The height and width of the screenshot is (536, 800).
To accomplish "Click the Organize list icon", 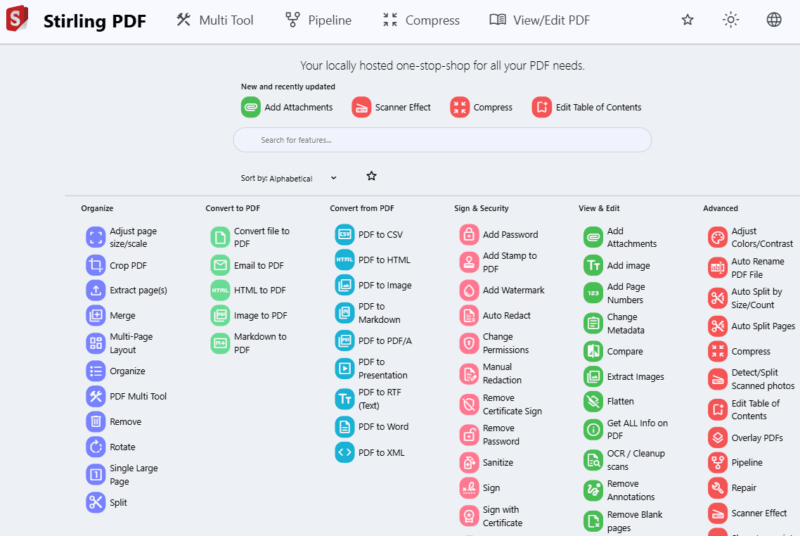I will pyautogui.click(x=95, y=371).
